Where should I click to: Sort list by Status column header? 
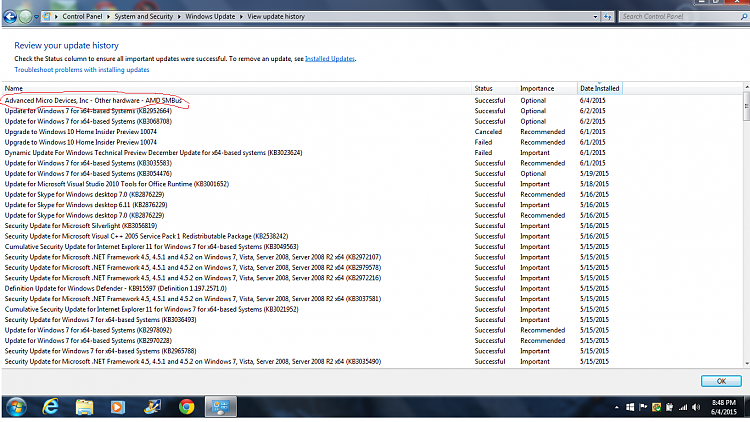(x=495, y=88)
